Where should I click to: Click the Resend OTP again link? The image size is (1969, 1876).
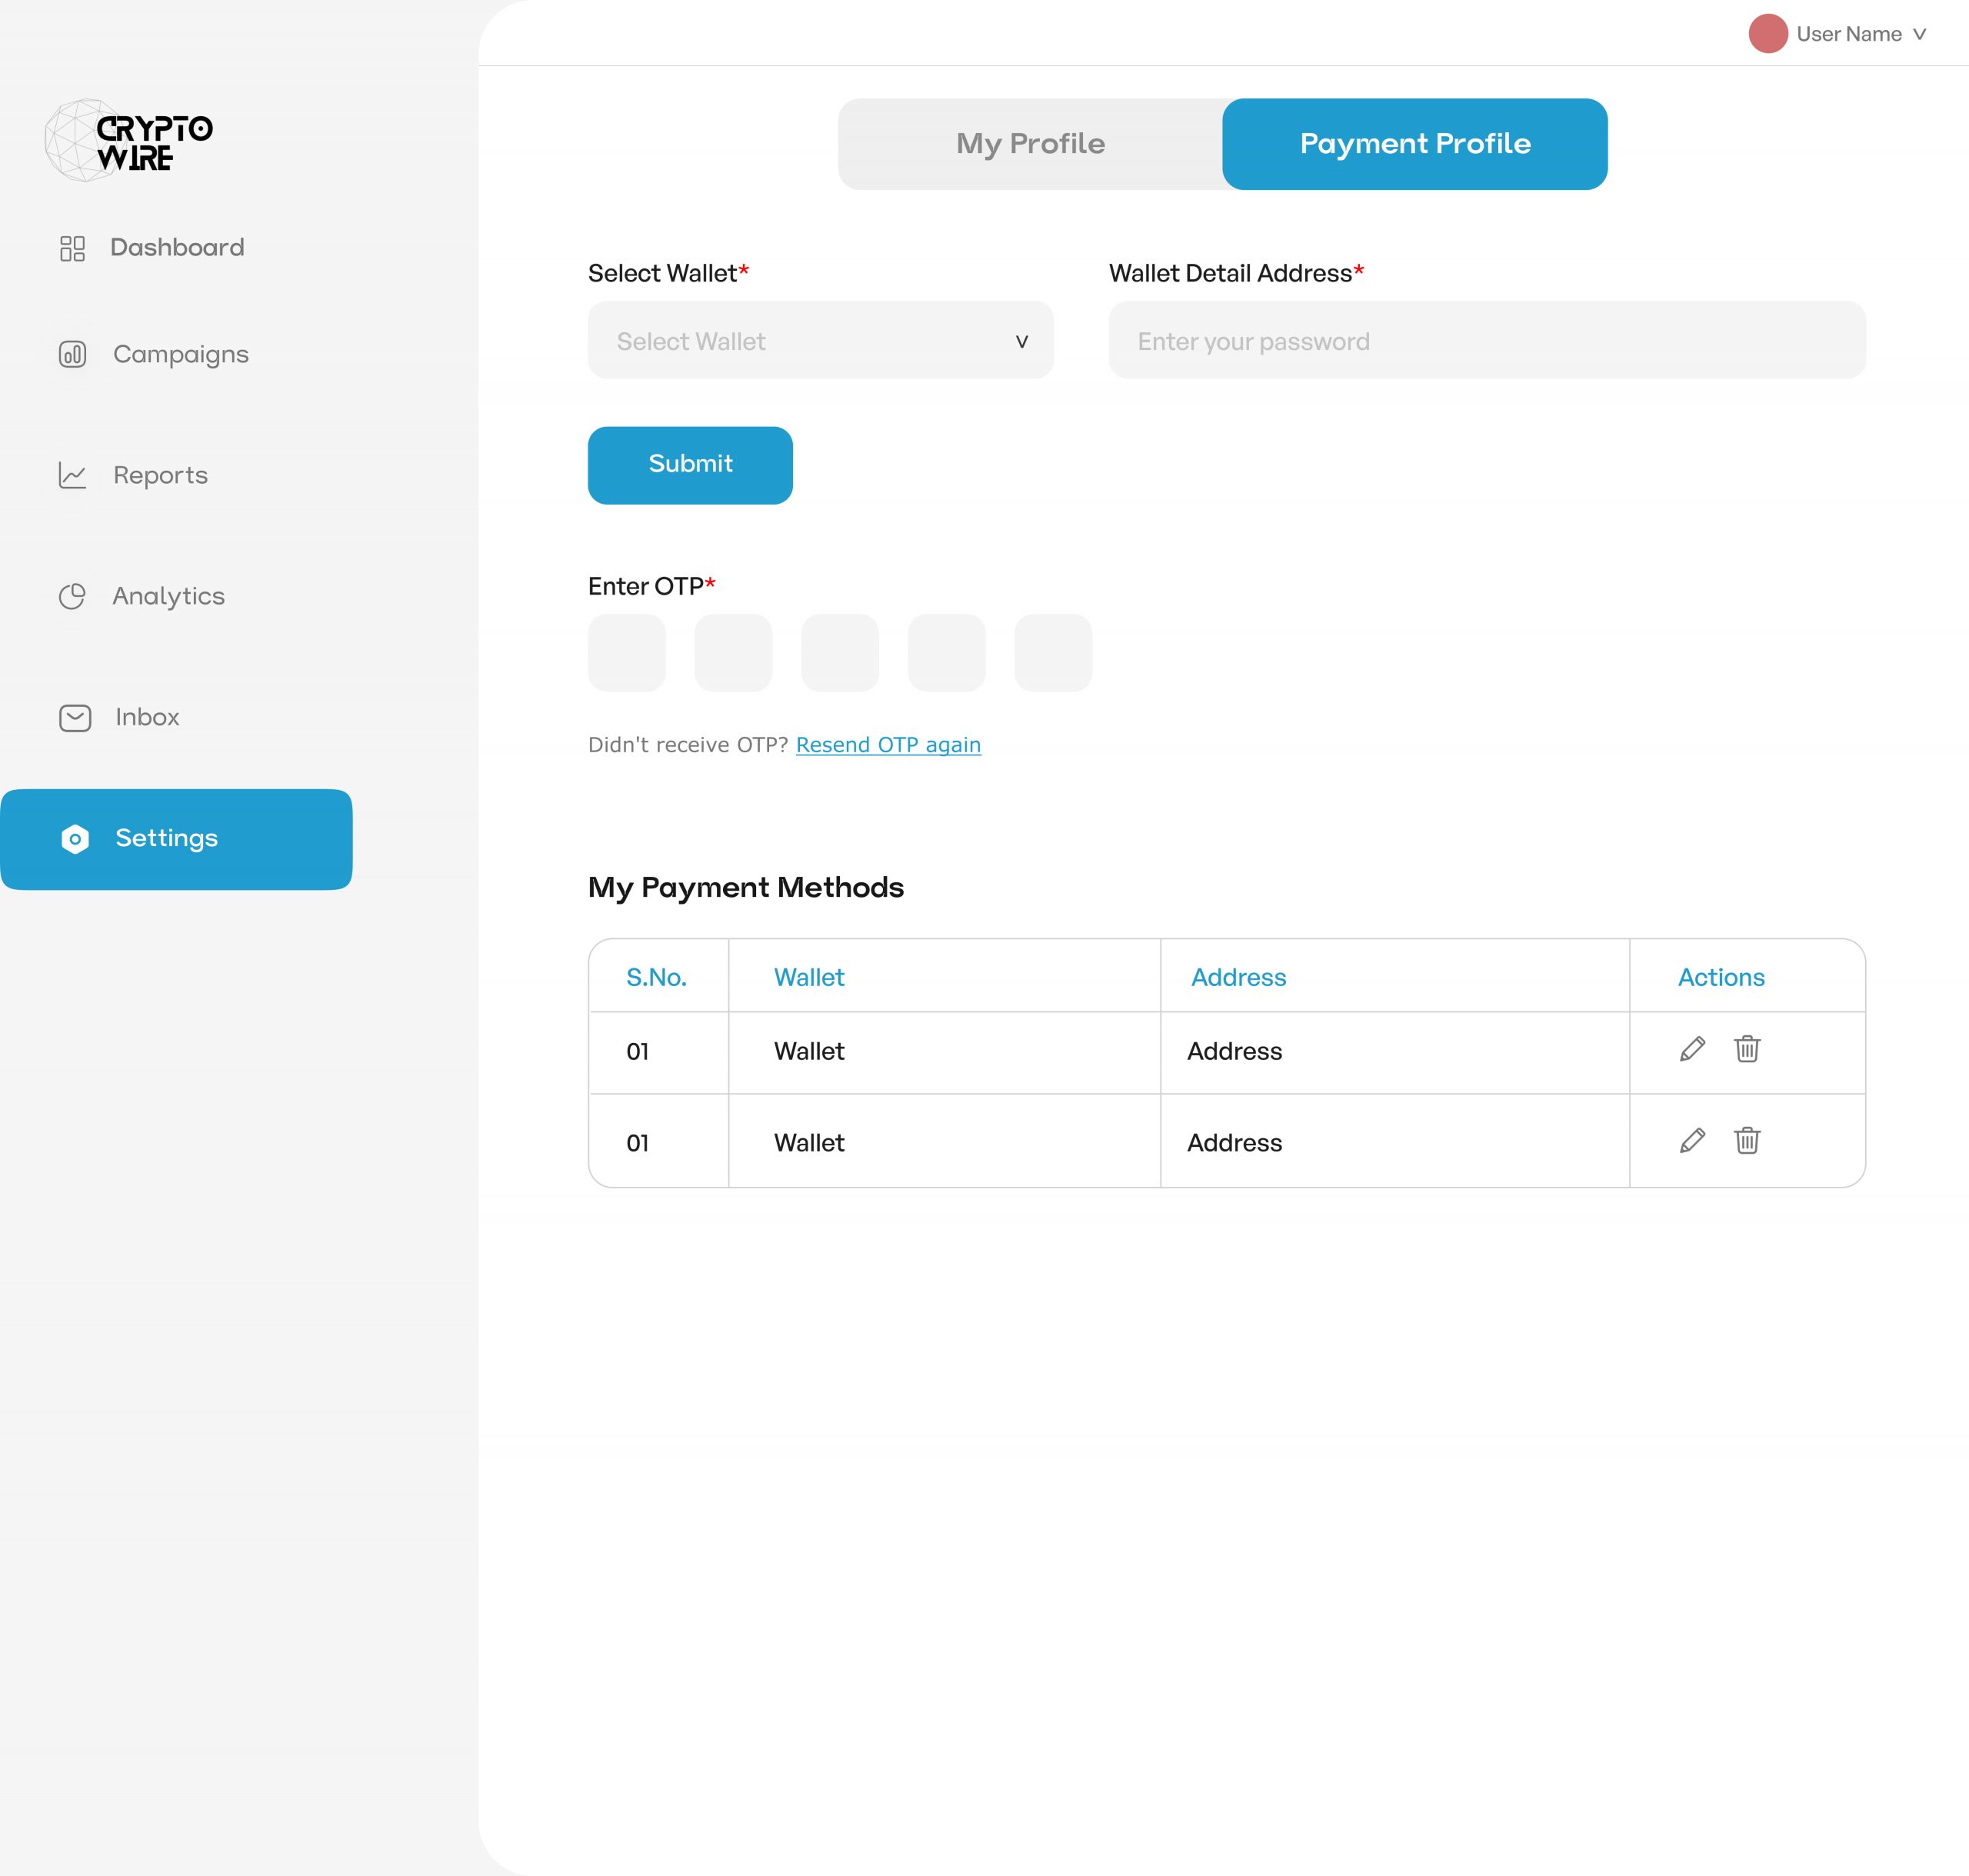[x=888, y=745]
